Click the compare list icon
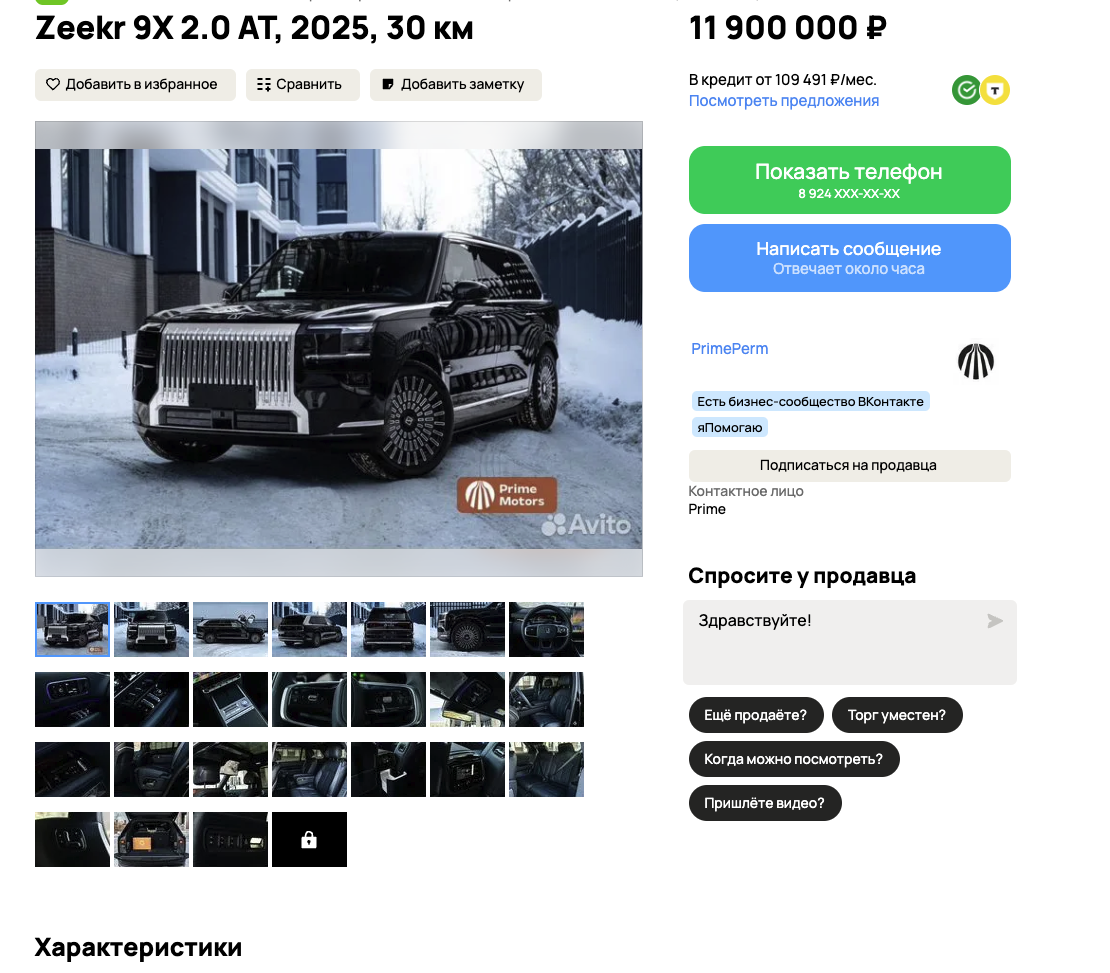Image resolution: width=1110 pixels, height=973 pixels. click(263, 84)
